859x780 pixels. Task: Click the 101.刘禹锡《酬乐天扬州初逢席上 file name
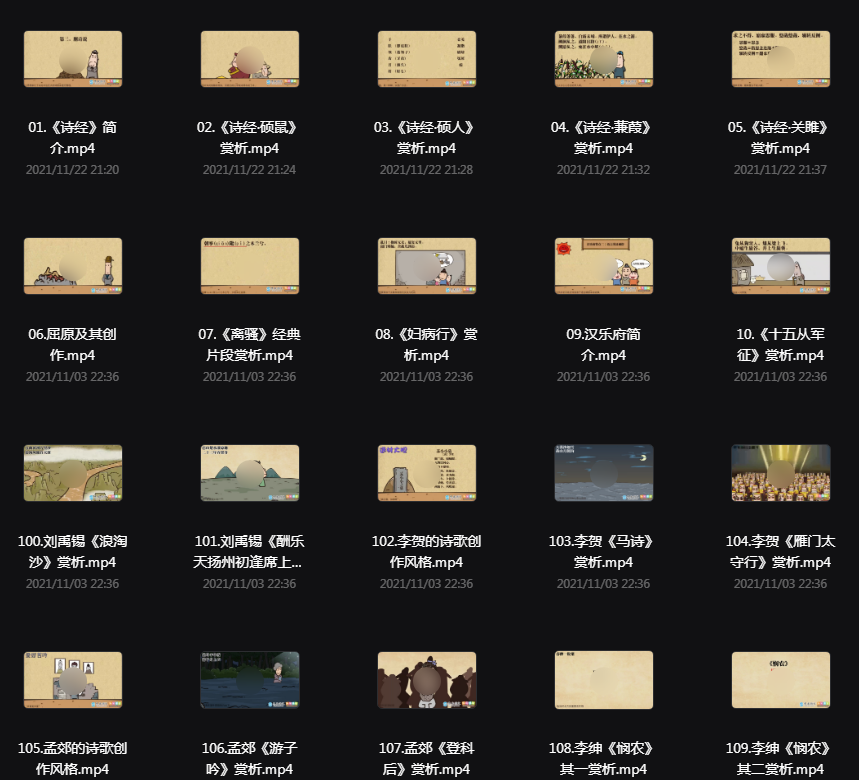(249, 552)
